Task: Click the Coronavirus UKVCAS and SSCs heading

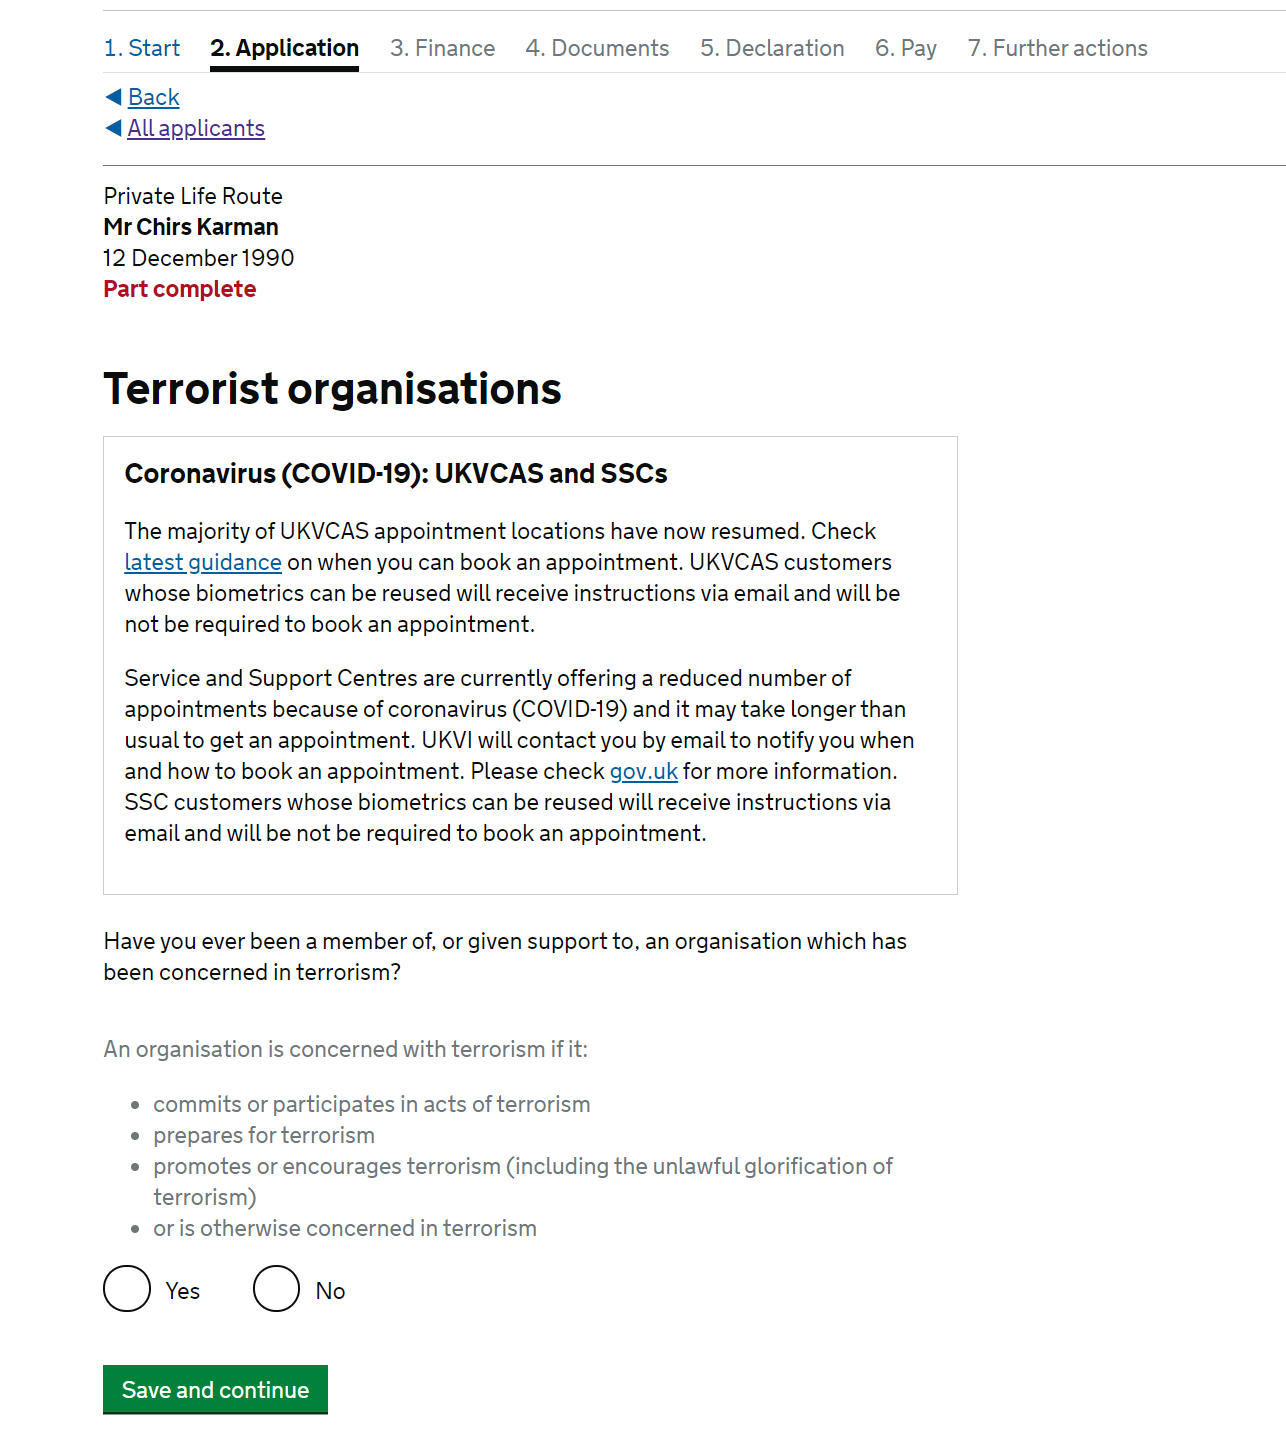Action: click(x=396, y=474)
